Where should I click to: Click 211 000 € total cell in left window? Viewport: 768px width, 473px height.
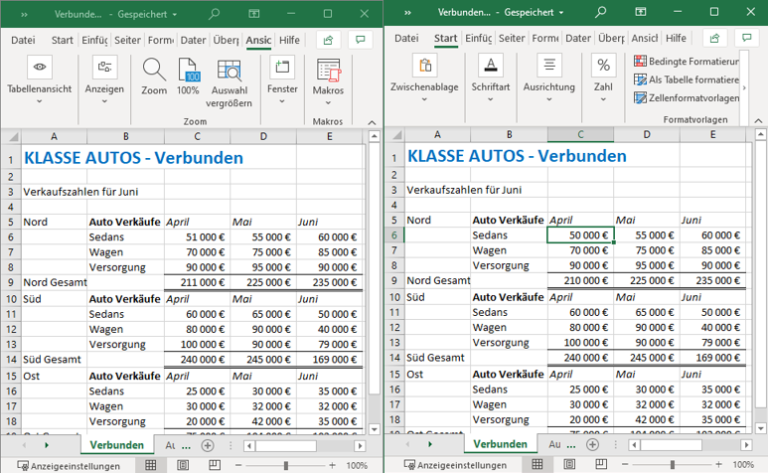coord(197,283)
